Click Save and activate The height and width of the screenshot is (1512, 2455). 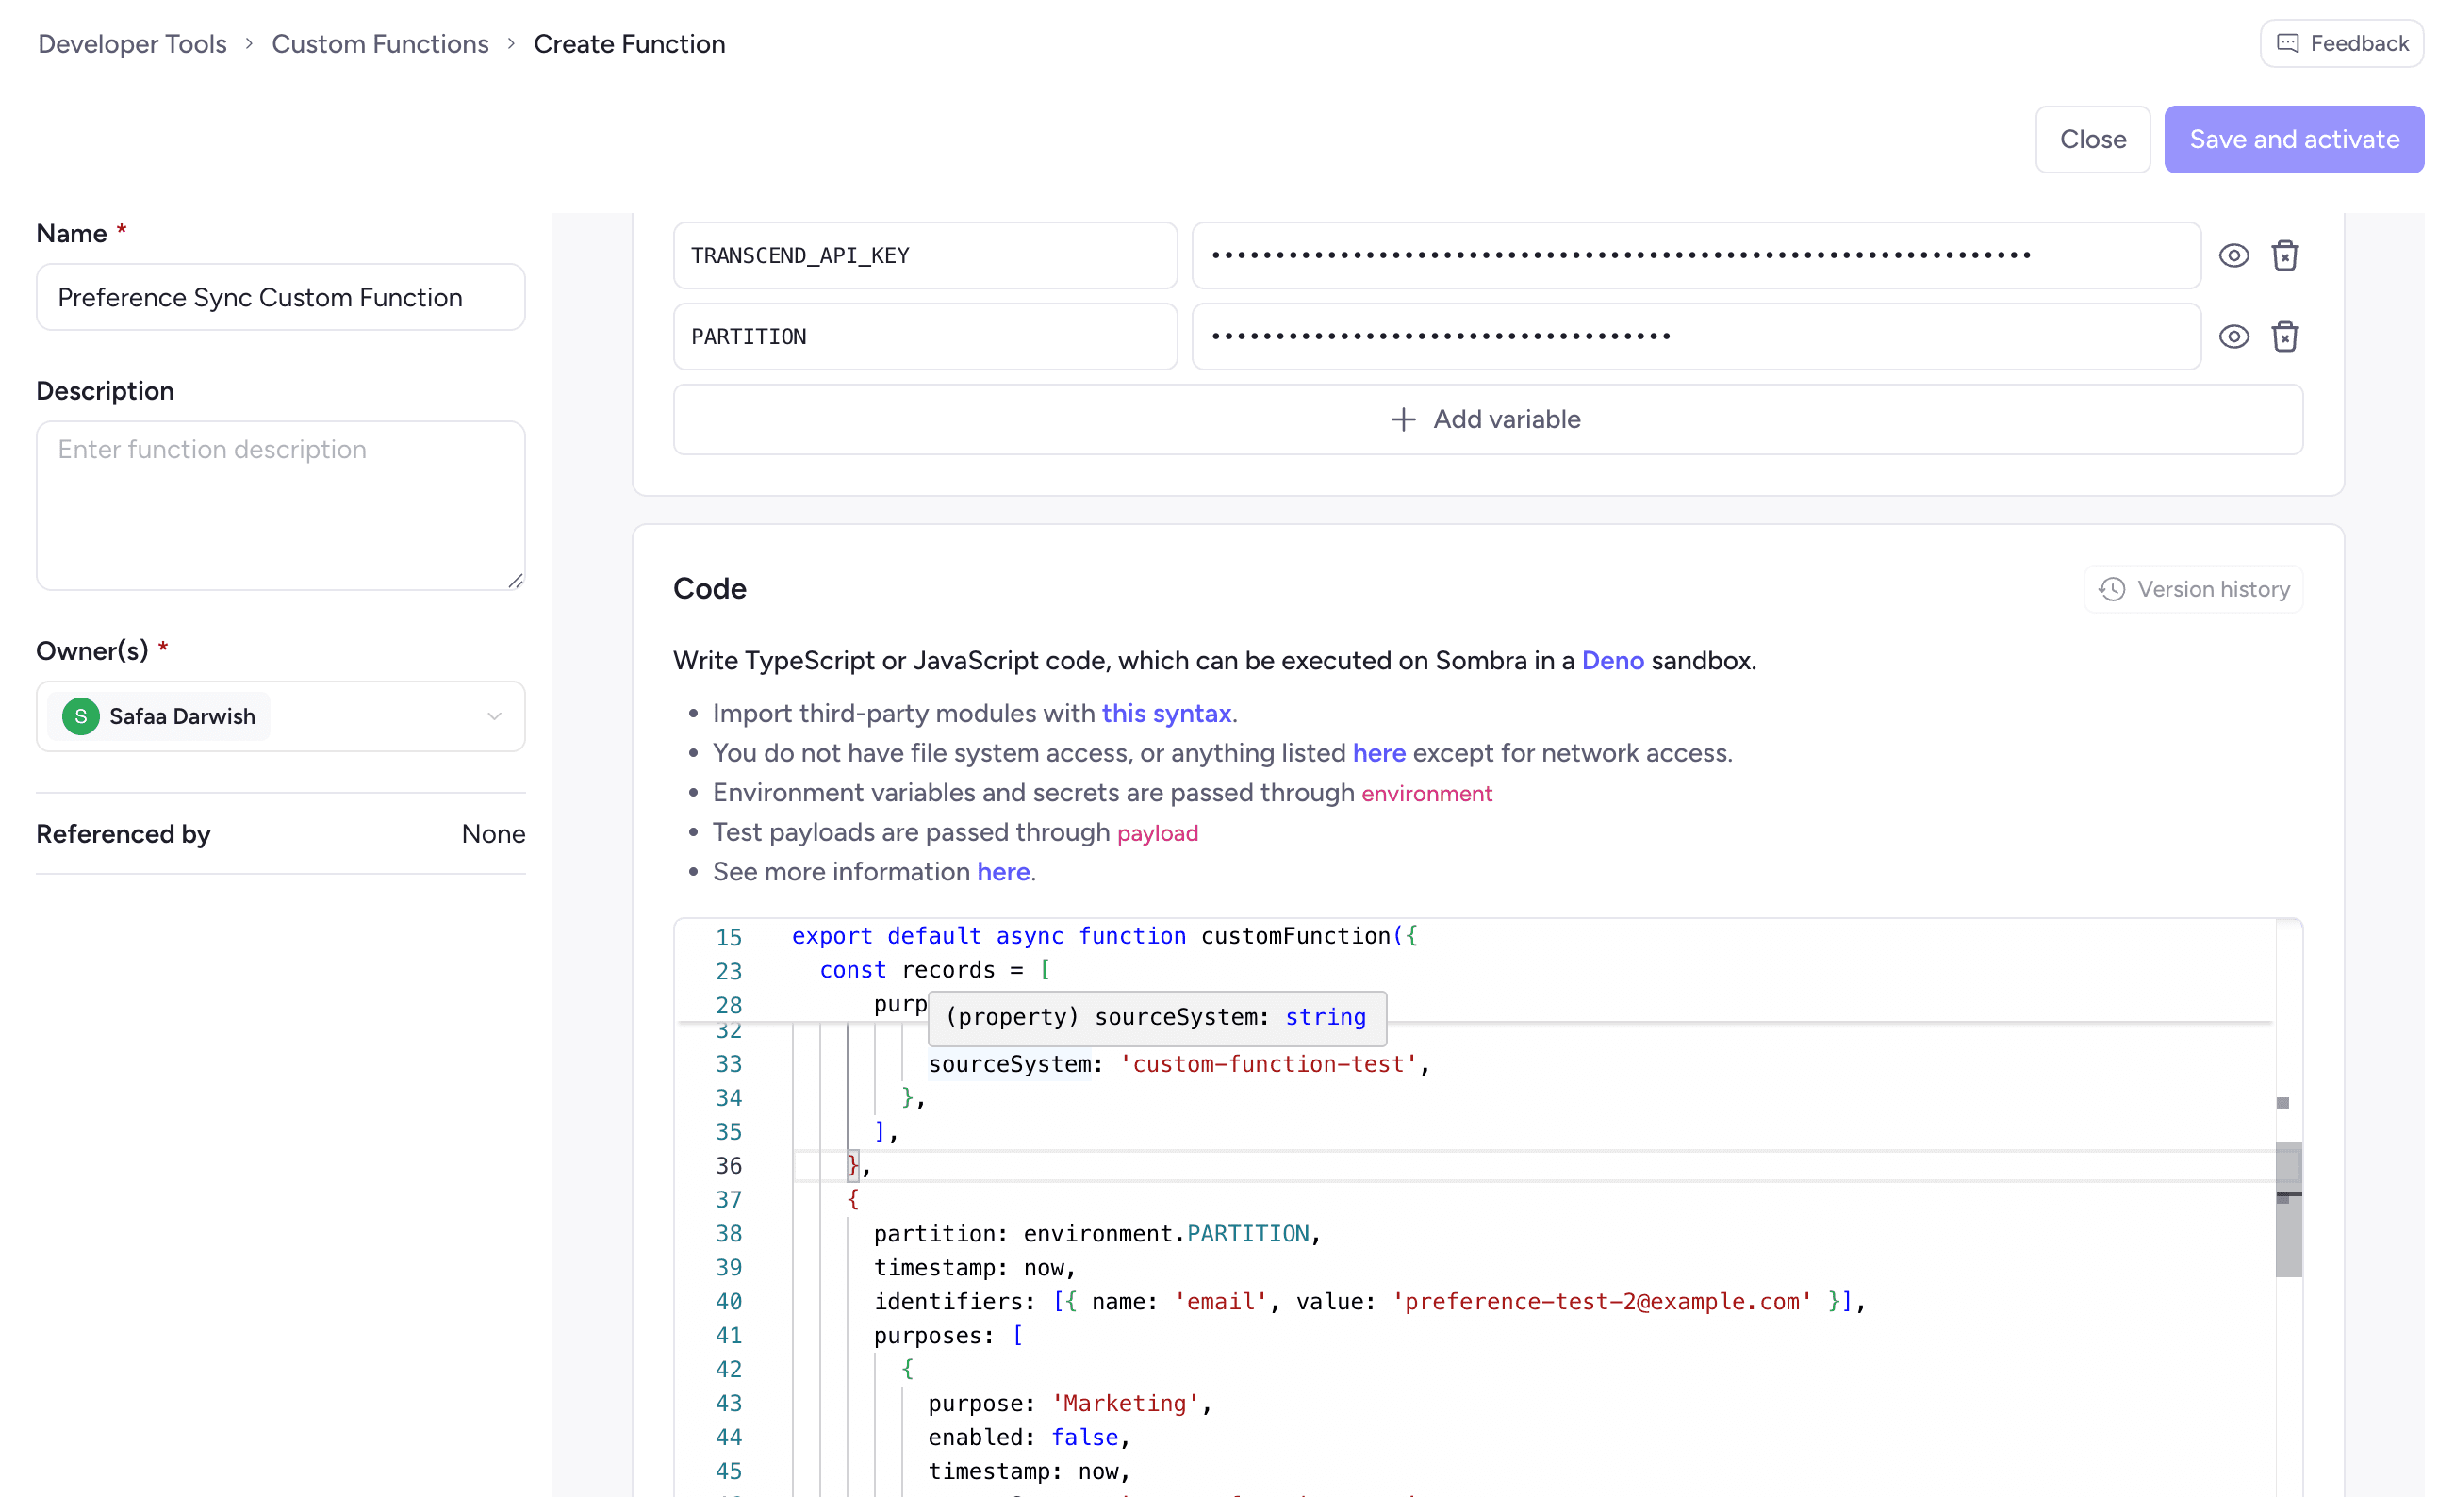coord(2293,139)
